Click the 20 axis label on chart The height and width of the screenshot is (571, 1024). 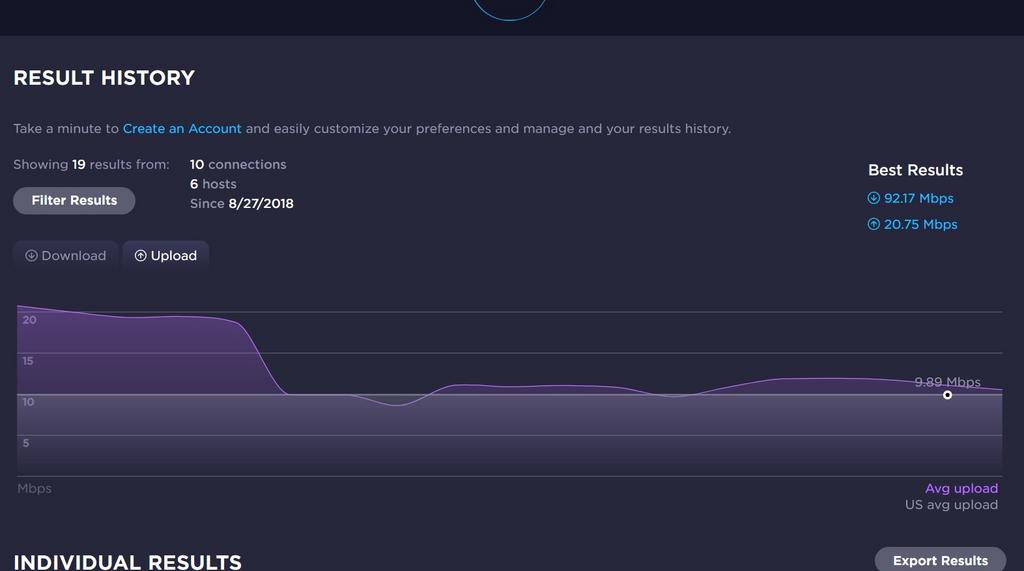[29, 319]
